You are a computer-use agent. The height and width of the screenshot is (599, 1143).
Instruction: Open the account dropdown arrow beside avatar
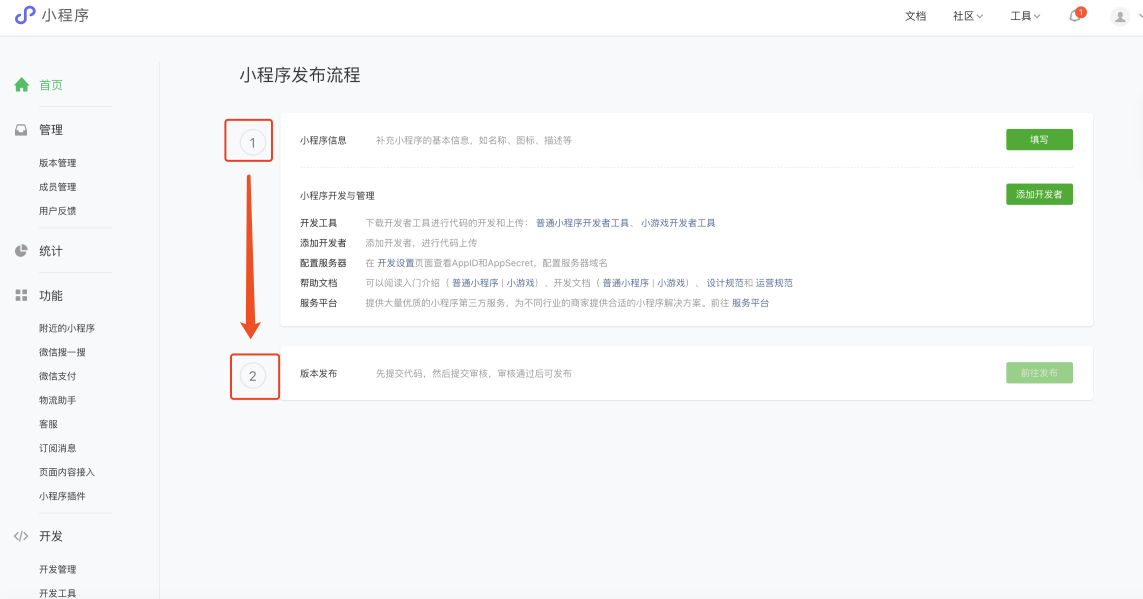pos(1139,16)
